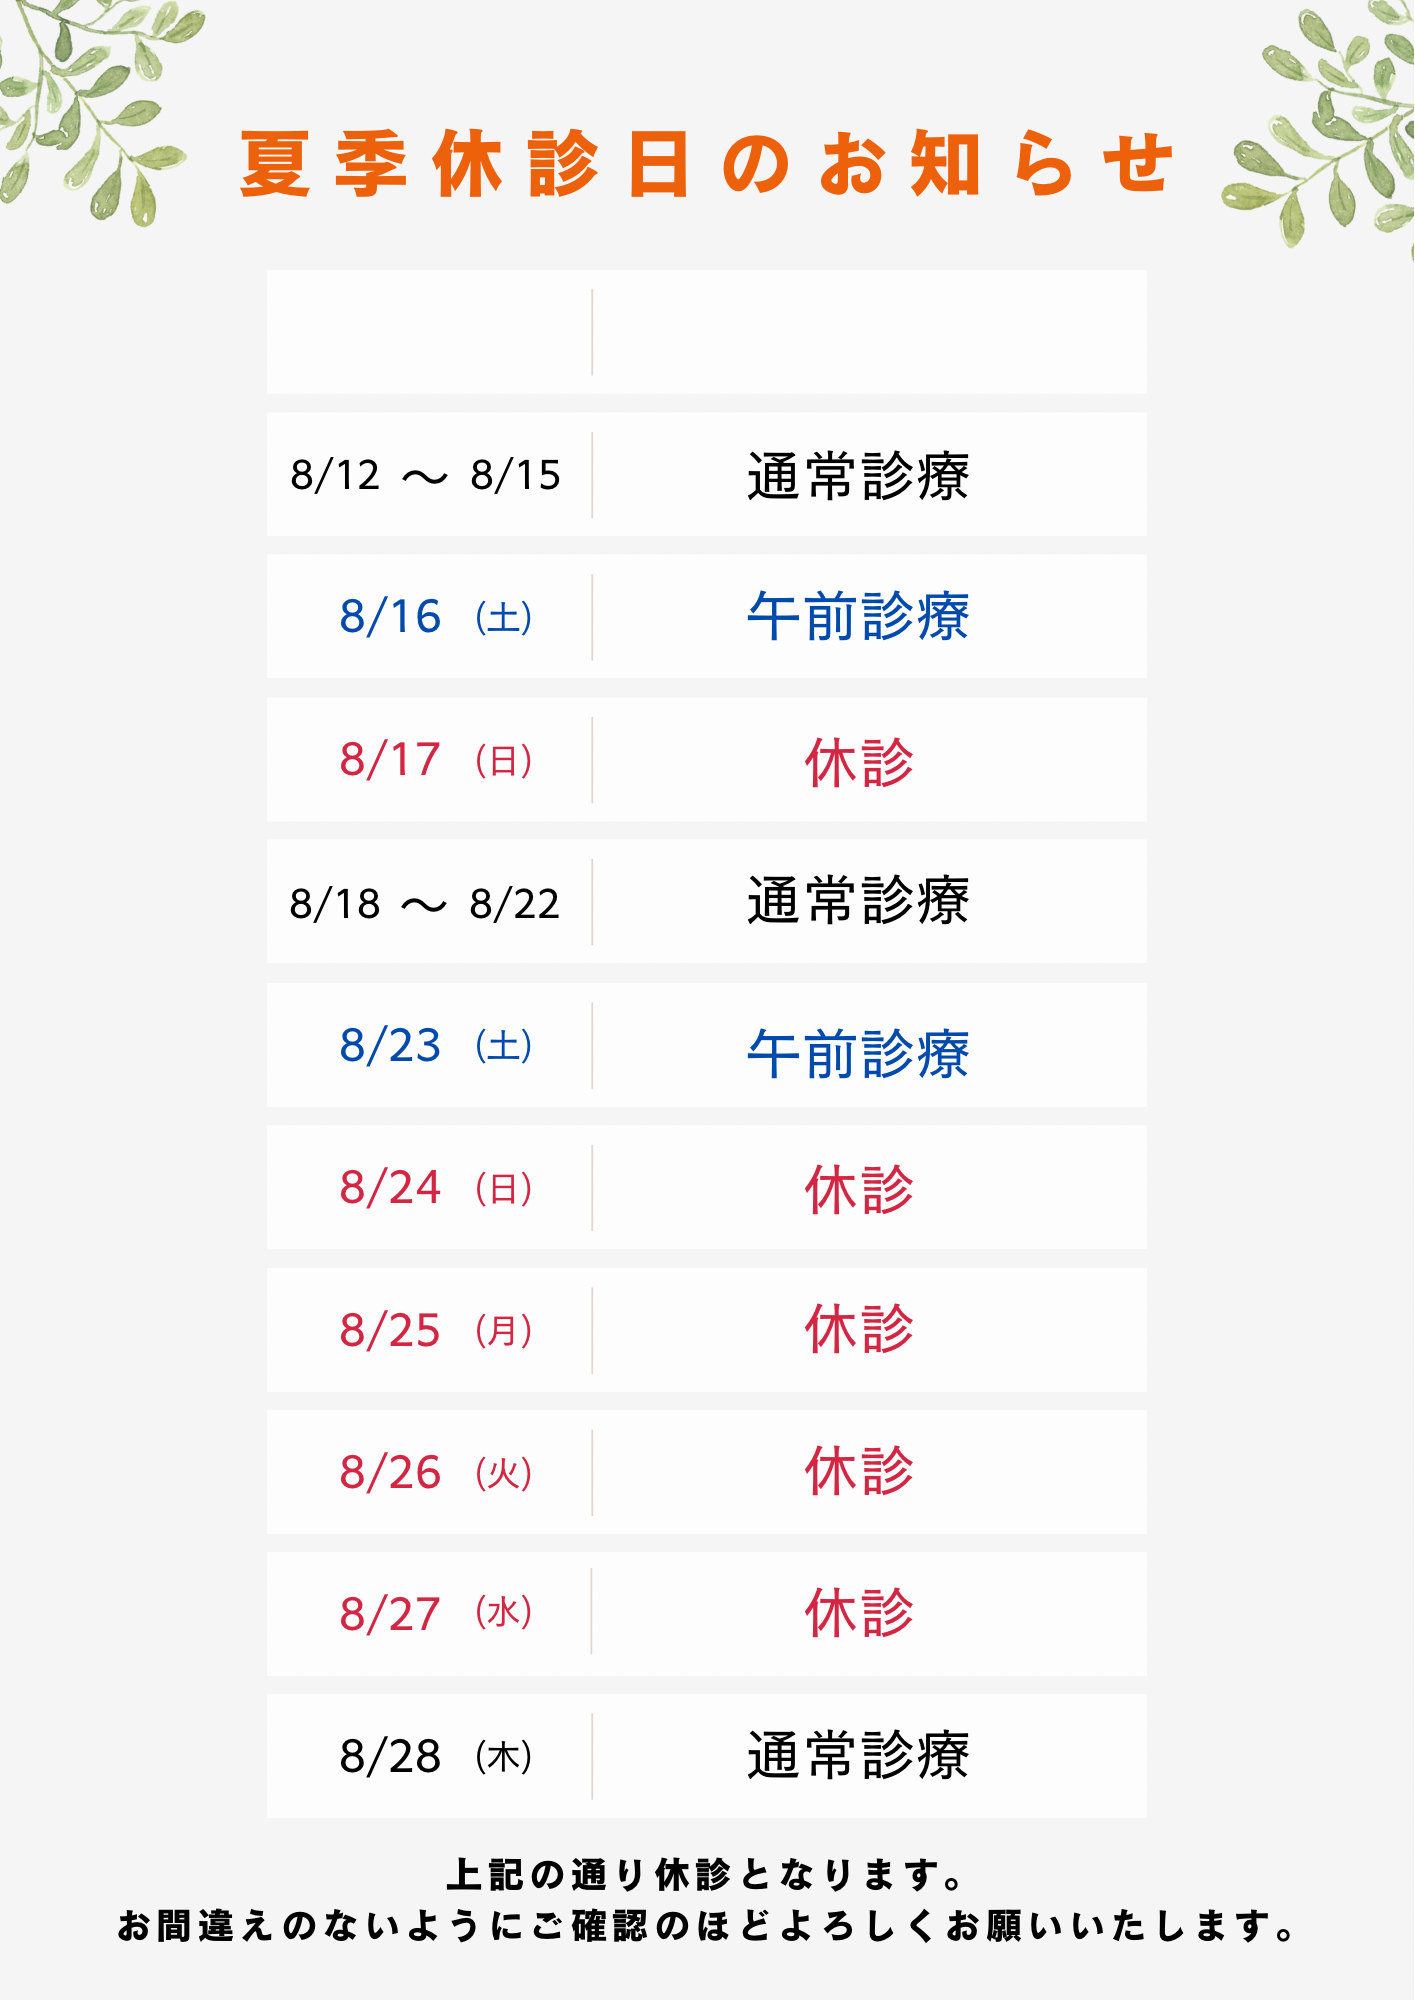This screenshot has height=2000, width=1415.
Task: Select the 8/28 (木) date cell
Action: [436, 1757]
